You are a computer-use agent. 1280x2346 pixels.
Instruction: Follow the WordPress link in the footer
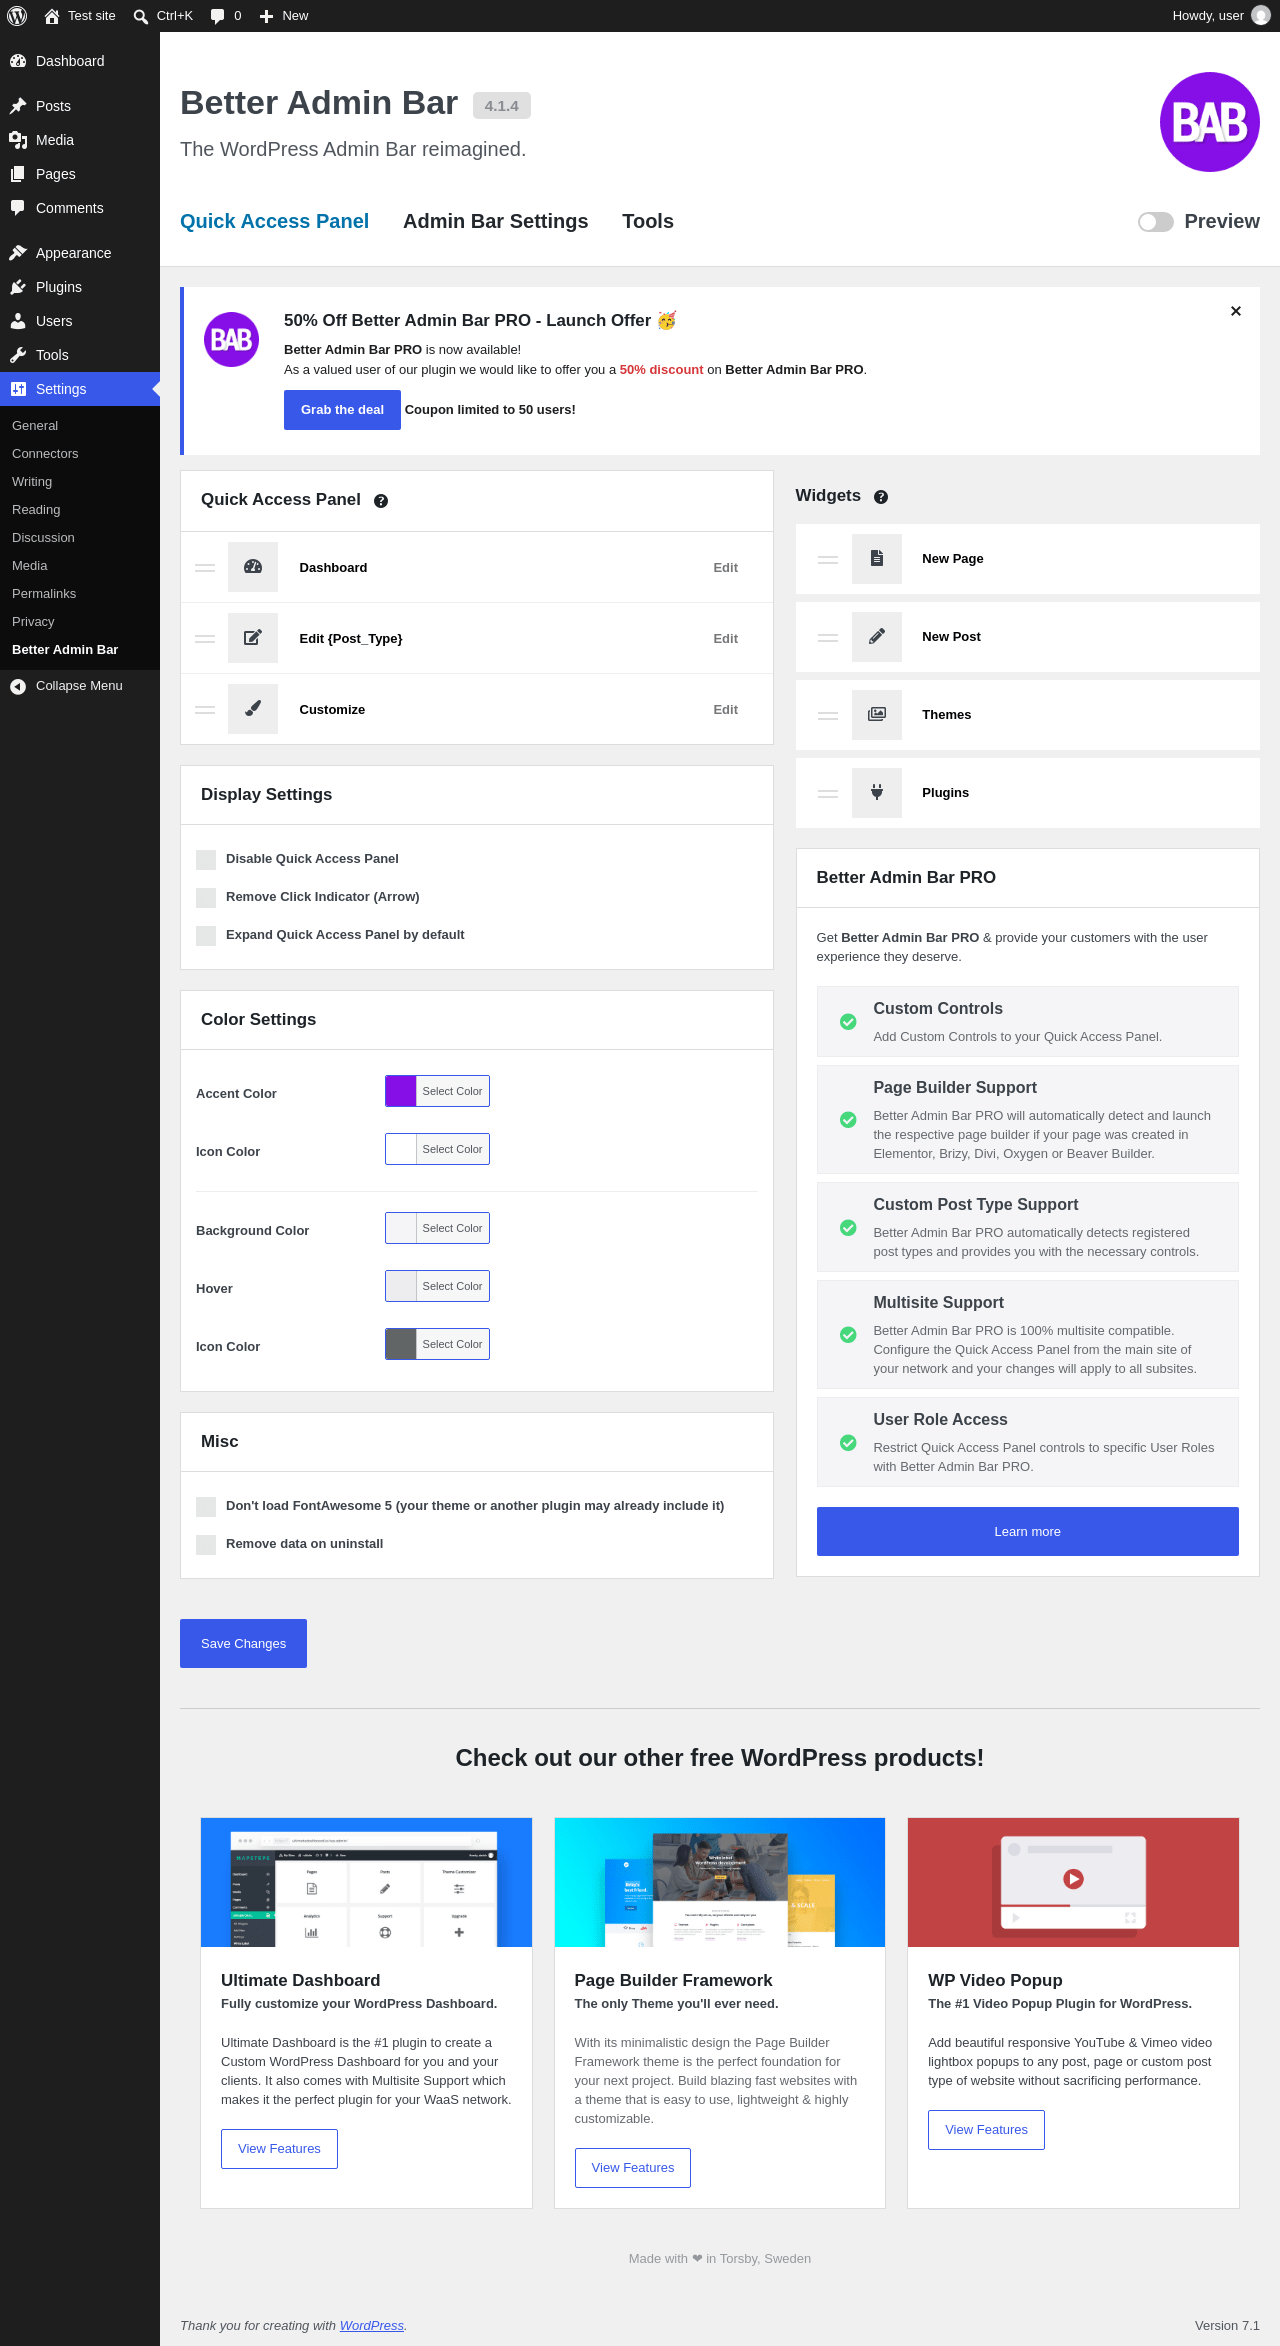(372, 2326)
